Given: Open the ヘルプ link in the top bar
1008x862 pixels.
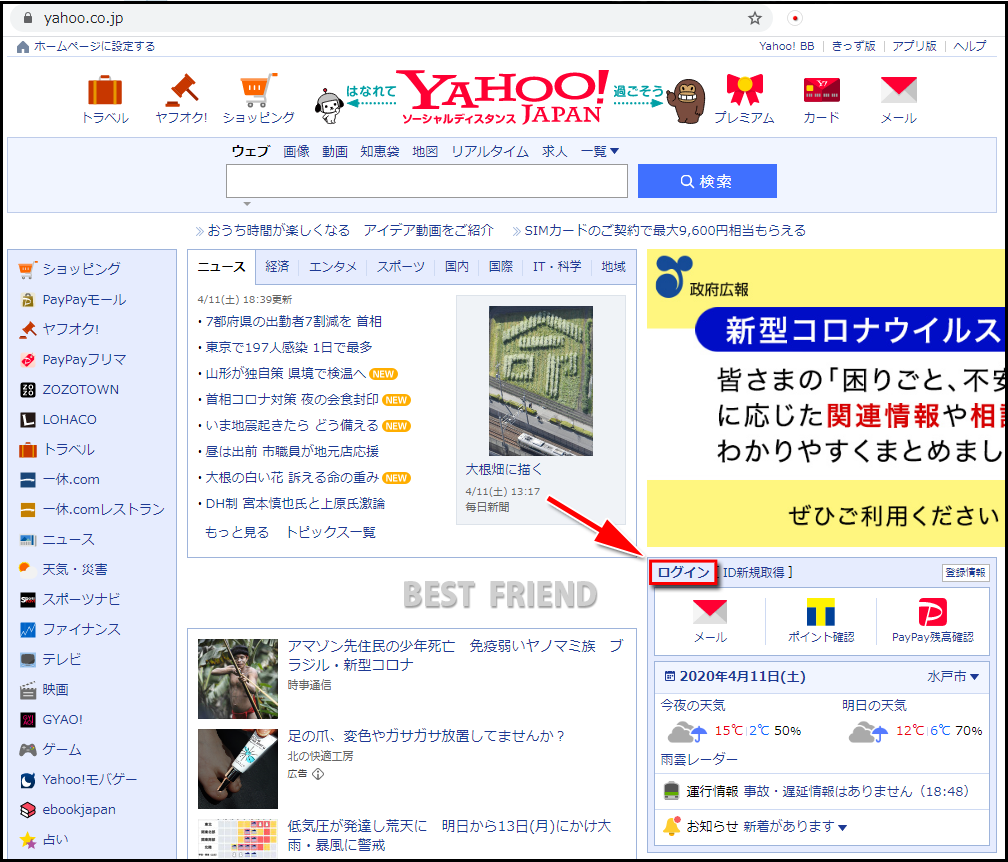Looking at the screenshot, I should 969,46.
